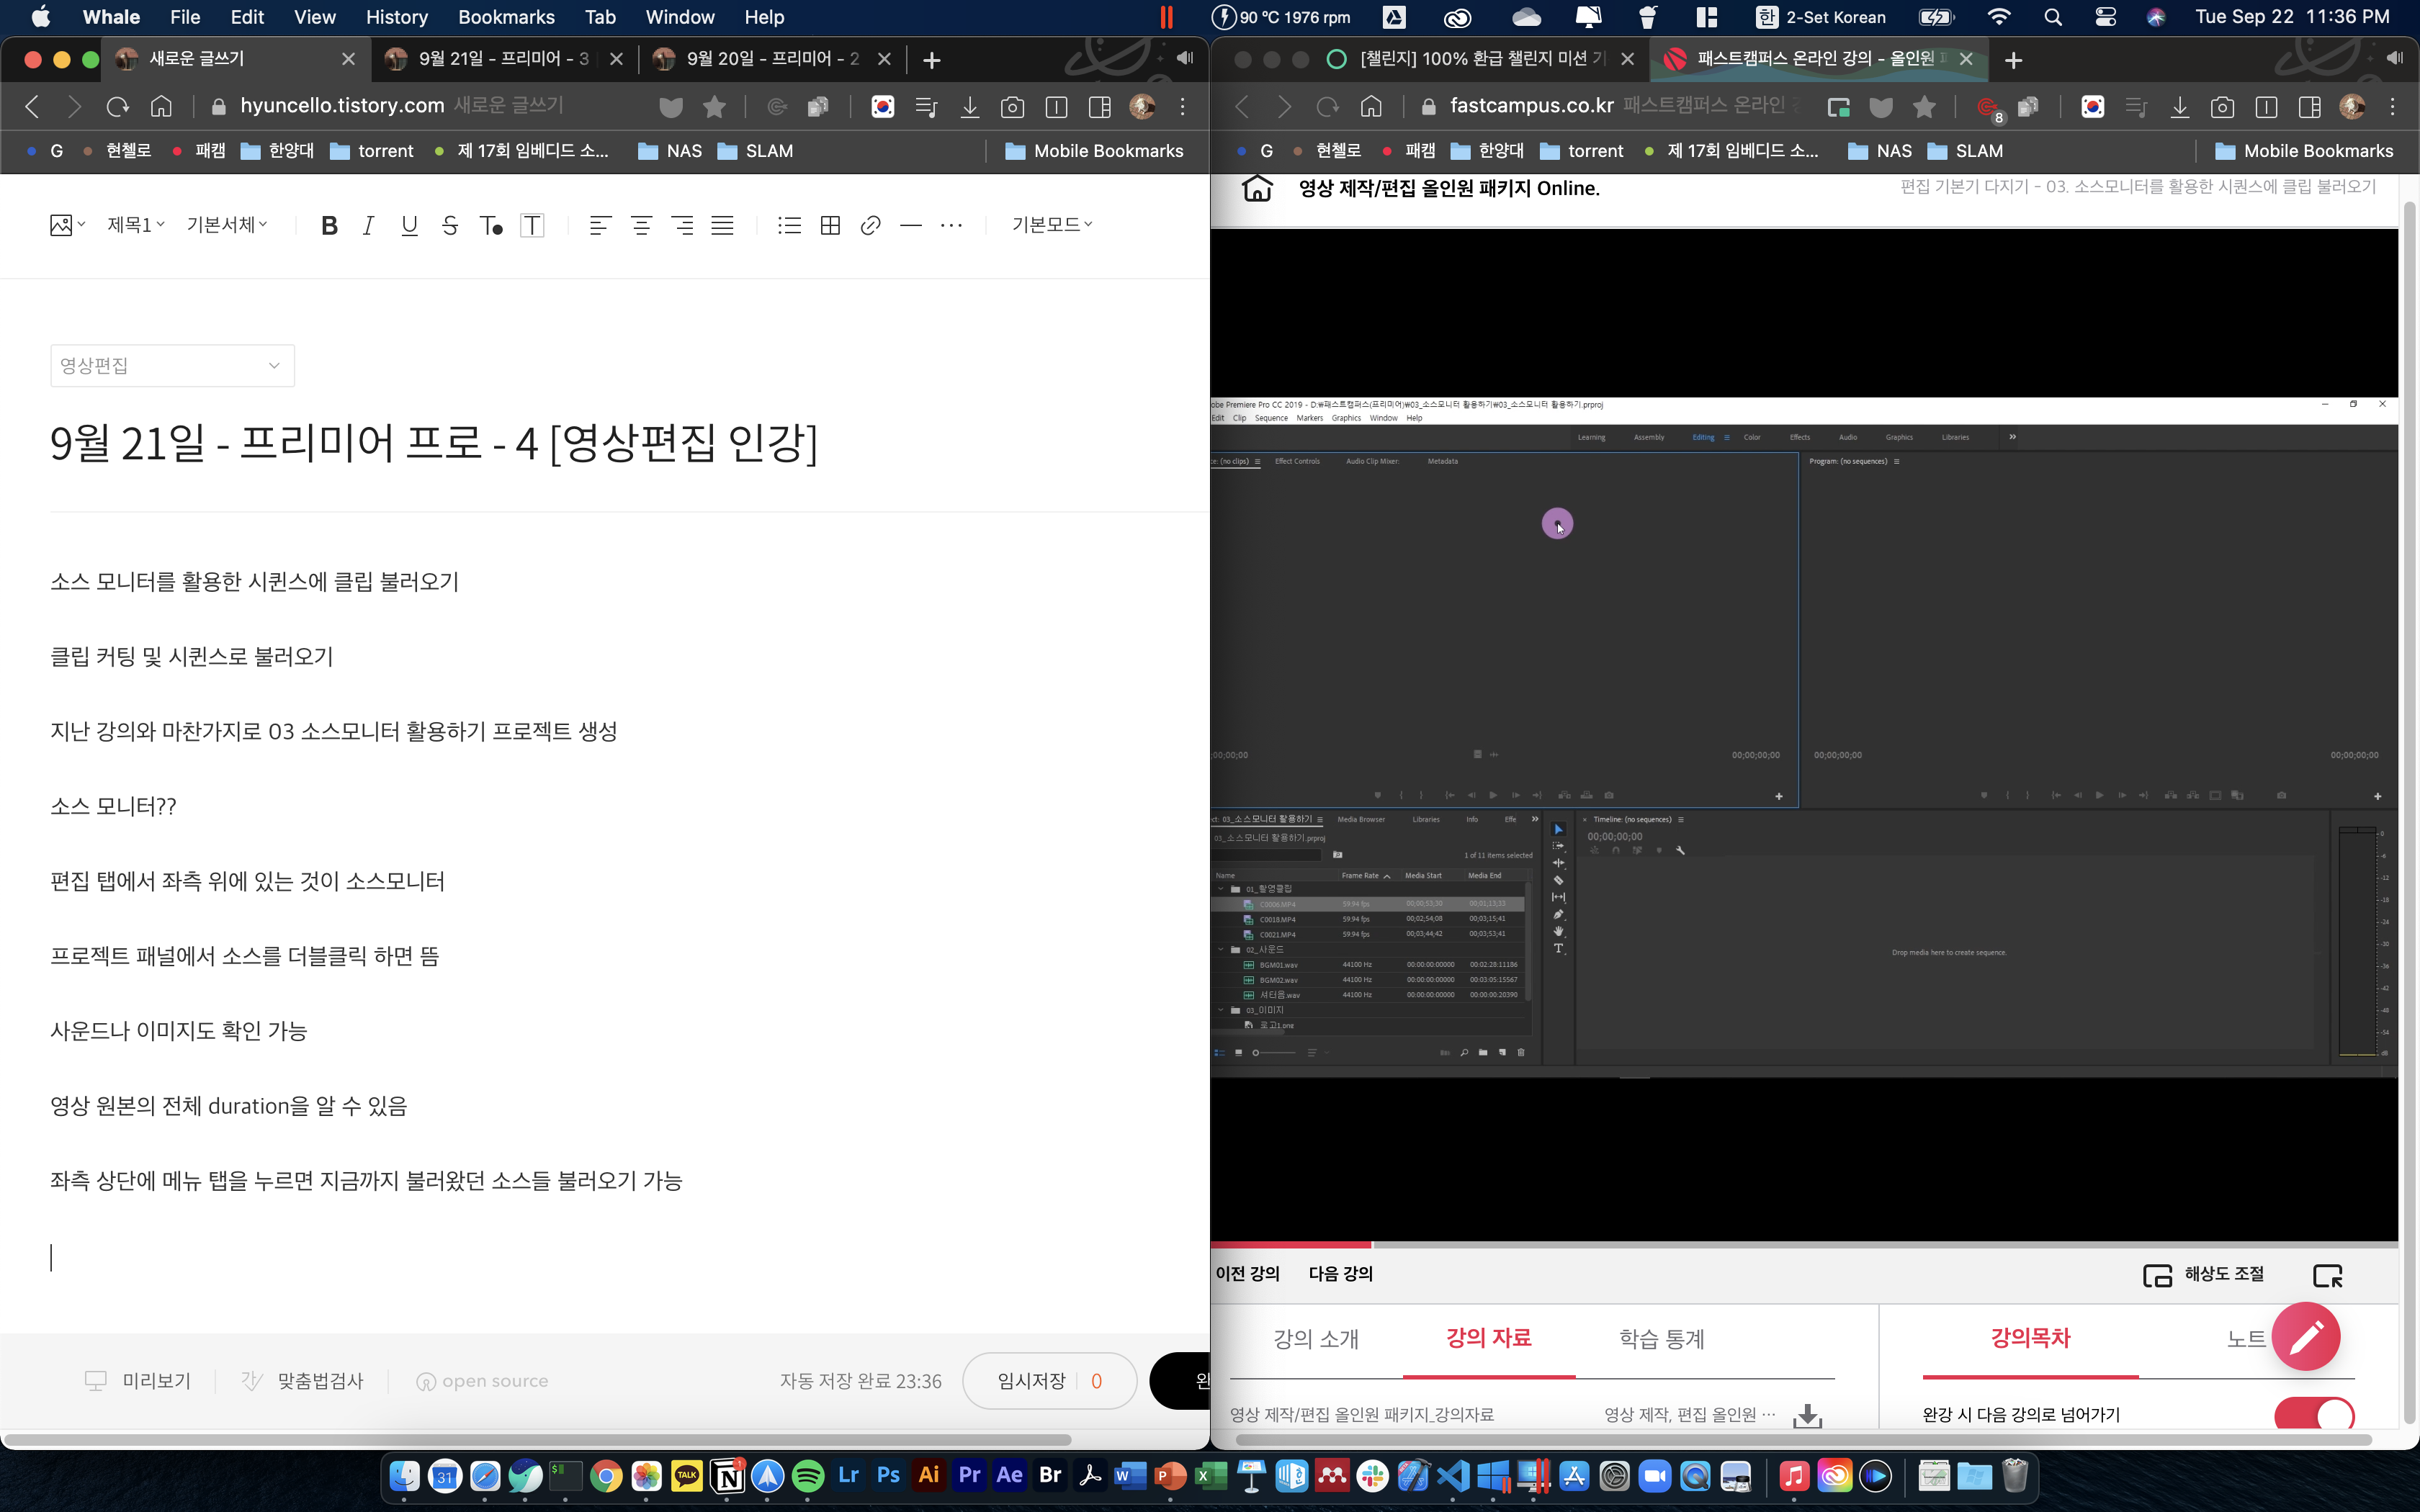The height and width of the screenshot is (1512, 2420).
Task: Toggle the auto-advance to next lecture switch
Action: click(2313, 1414)
